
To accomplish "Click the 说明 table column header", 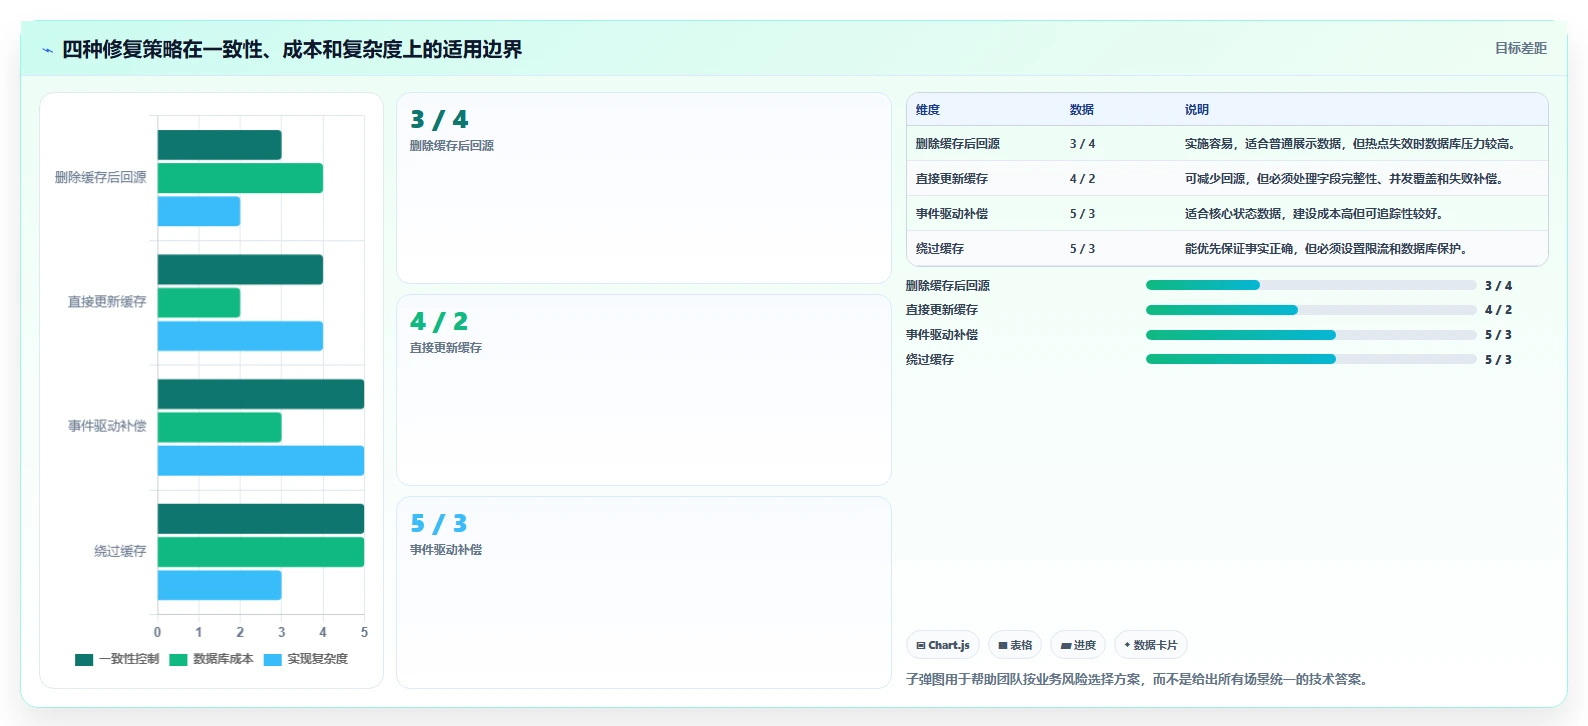I will click(1197, 110).
